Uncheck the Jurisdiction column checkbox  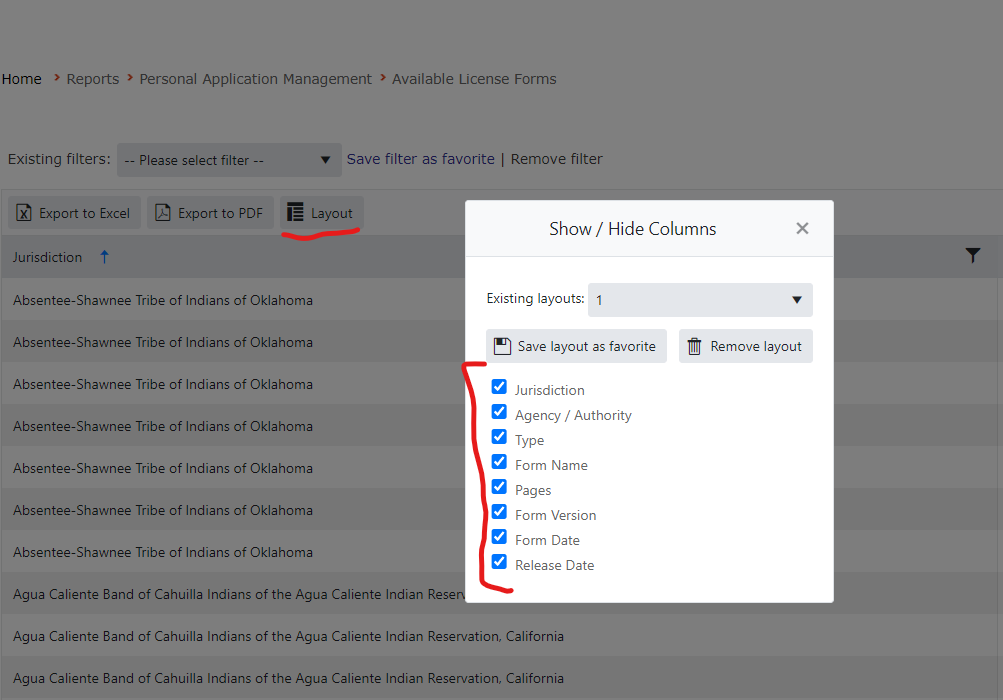pyautogui.click(x=499, y=387)
